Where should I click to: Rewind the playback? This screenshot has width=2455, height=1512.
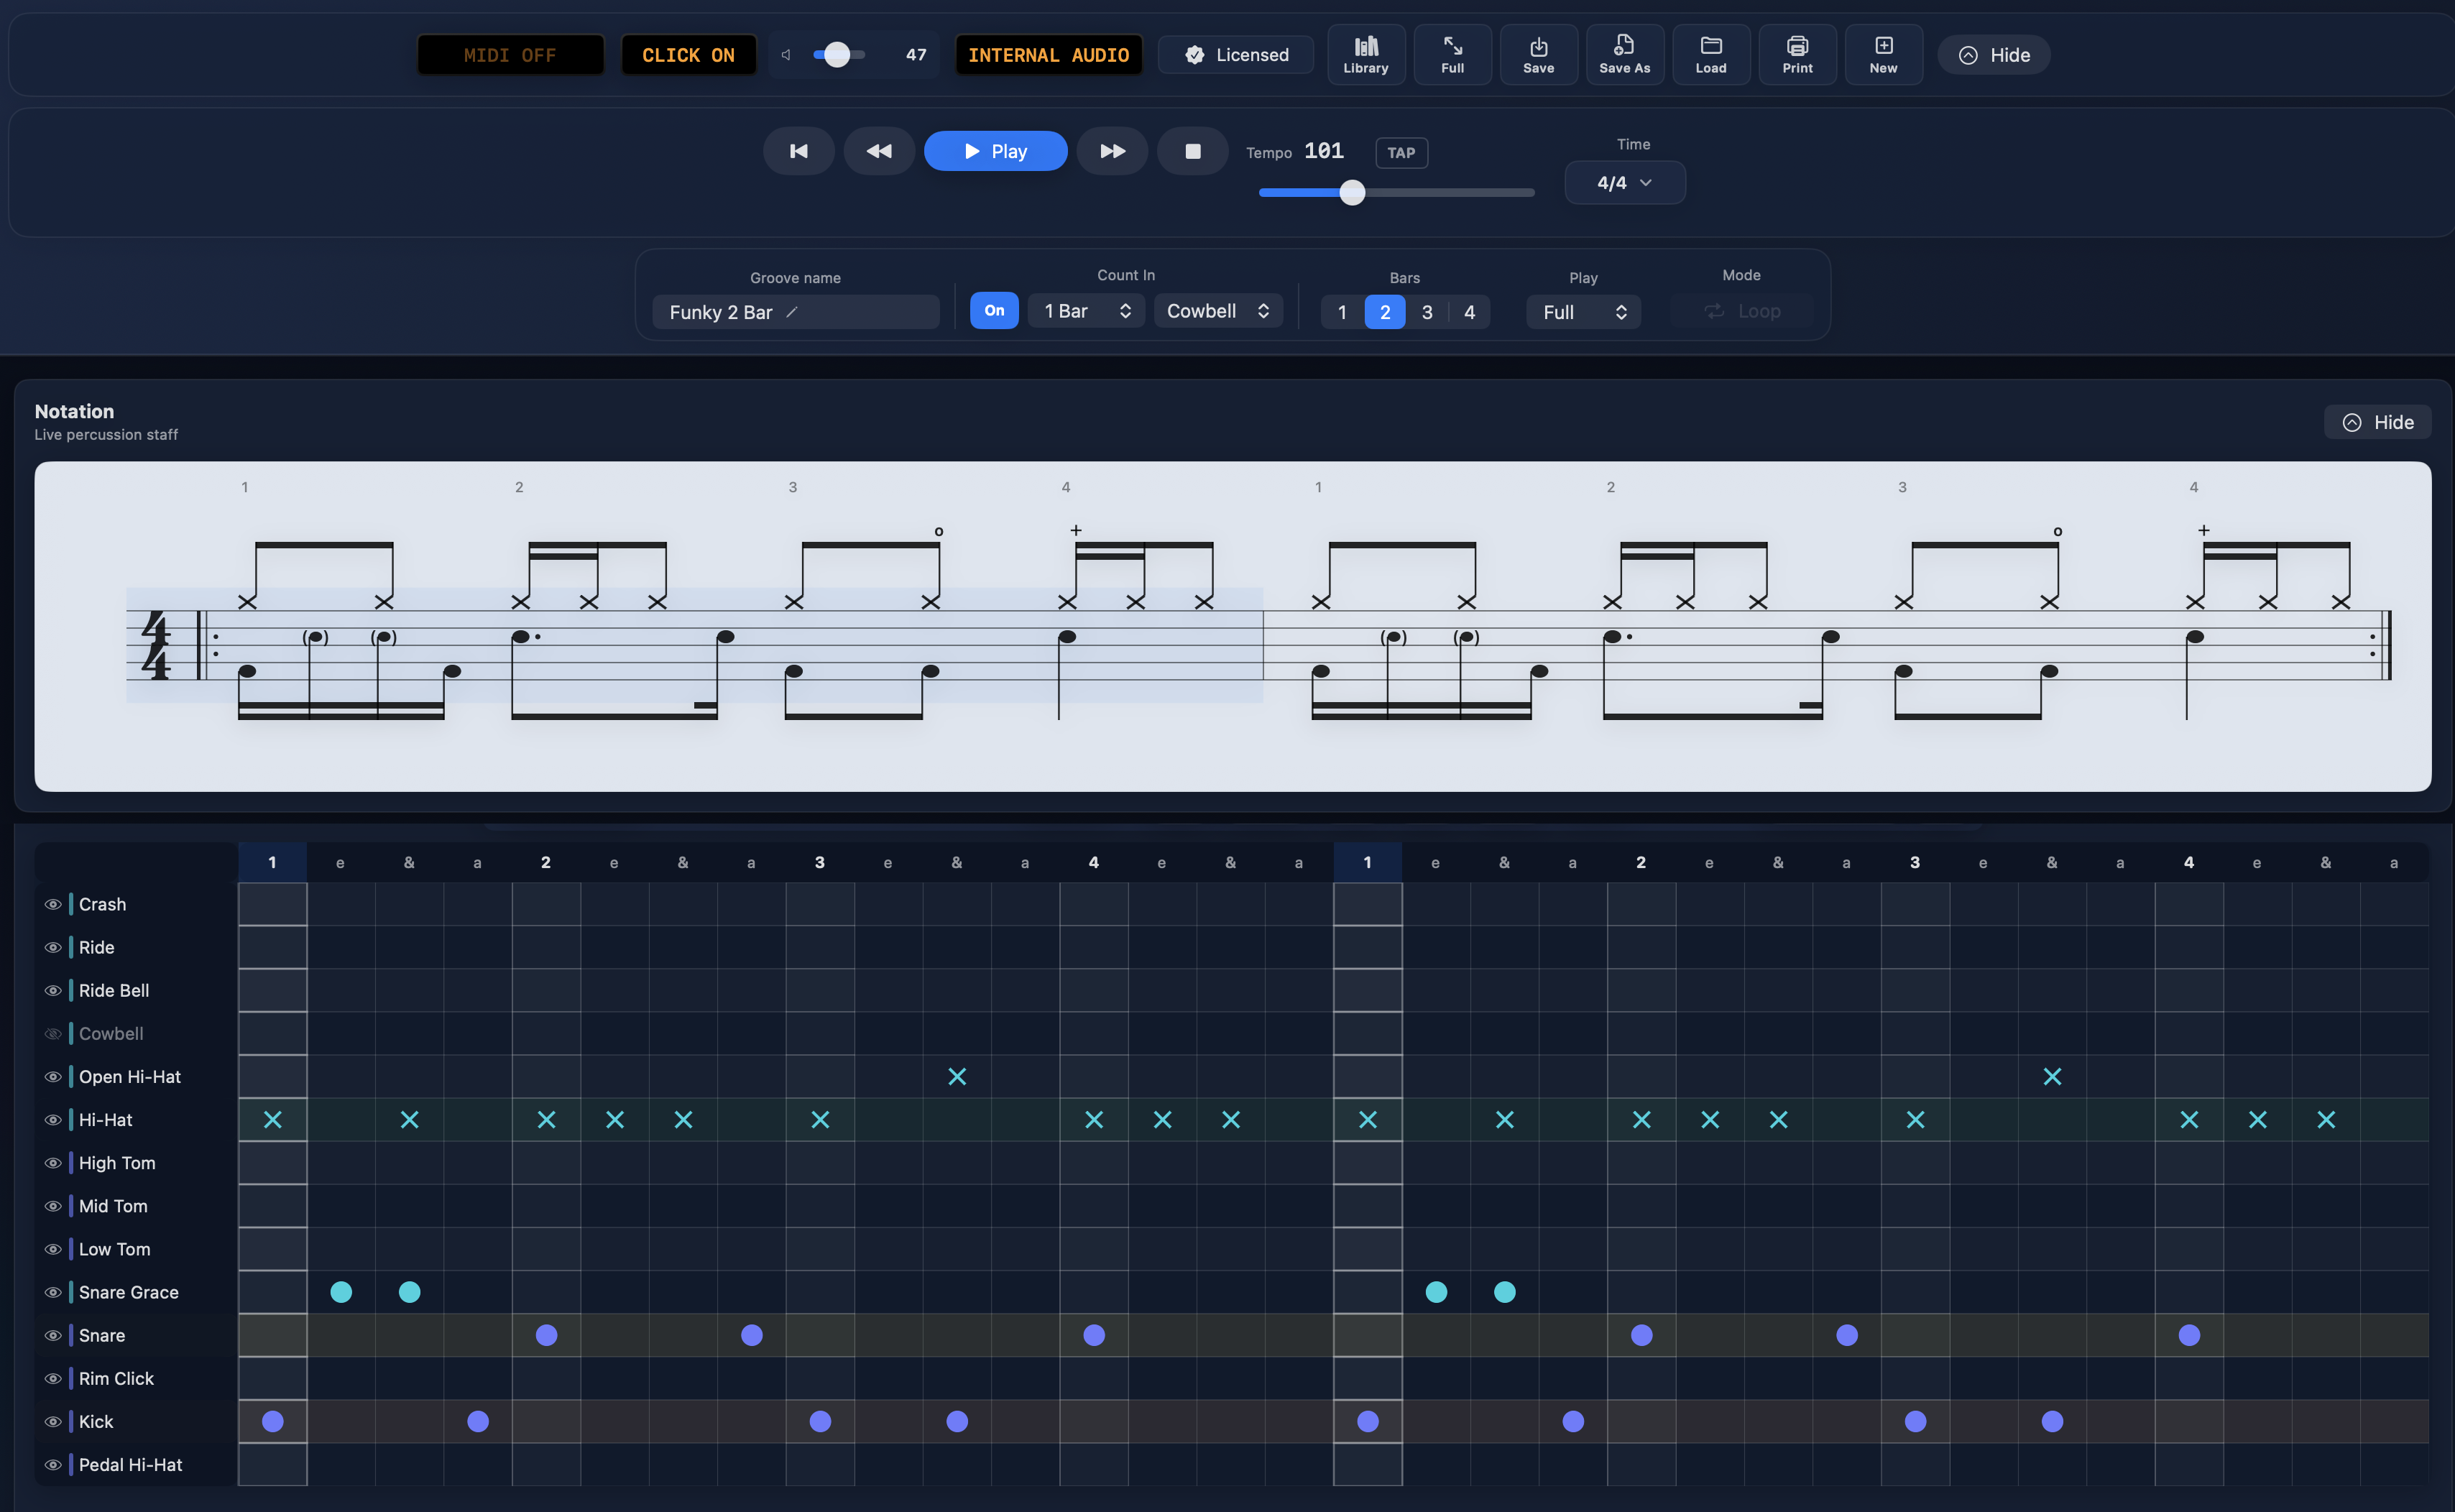pyautogui.click(x=879, y=151)
